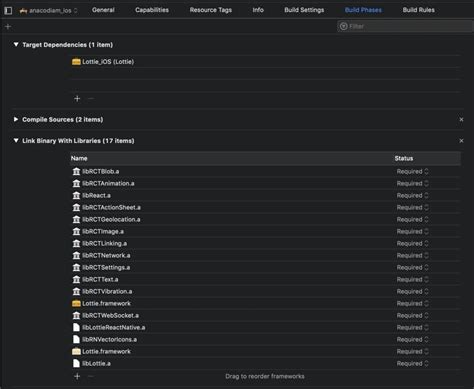Select the libRCTText.a library icon
This screenshot has width=474, height=389.
click(x=76, y=279)
